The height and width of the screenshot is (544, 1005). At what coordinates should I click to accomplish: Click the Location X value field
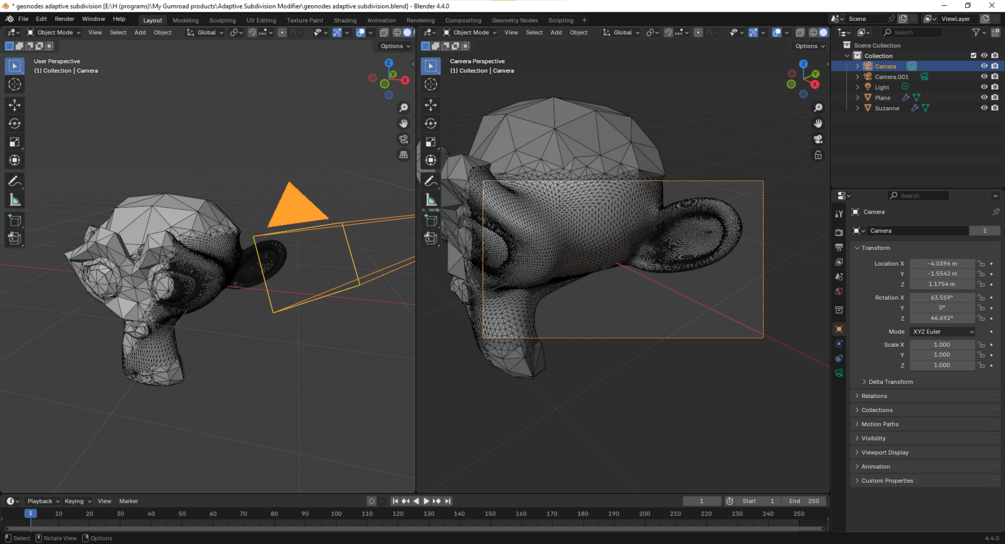[942, 263]
